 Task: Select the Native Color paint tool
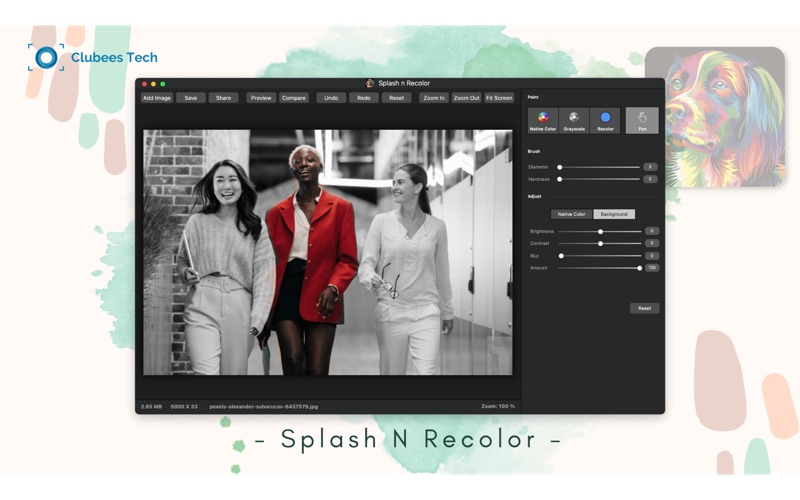coord(543,120)
